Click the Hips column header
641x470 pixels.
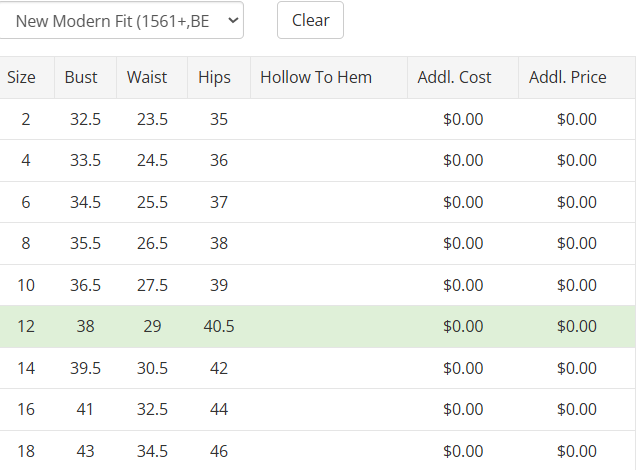[214, 78]
